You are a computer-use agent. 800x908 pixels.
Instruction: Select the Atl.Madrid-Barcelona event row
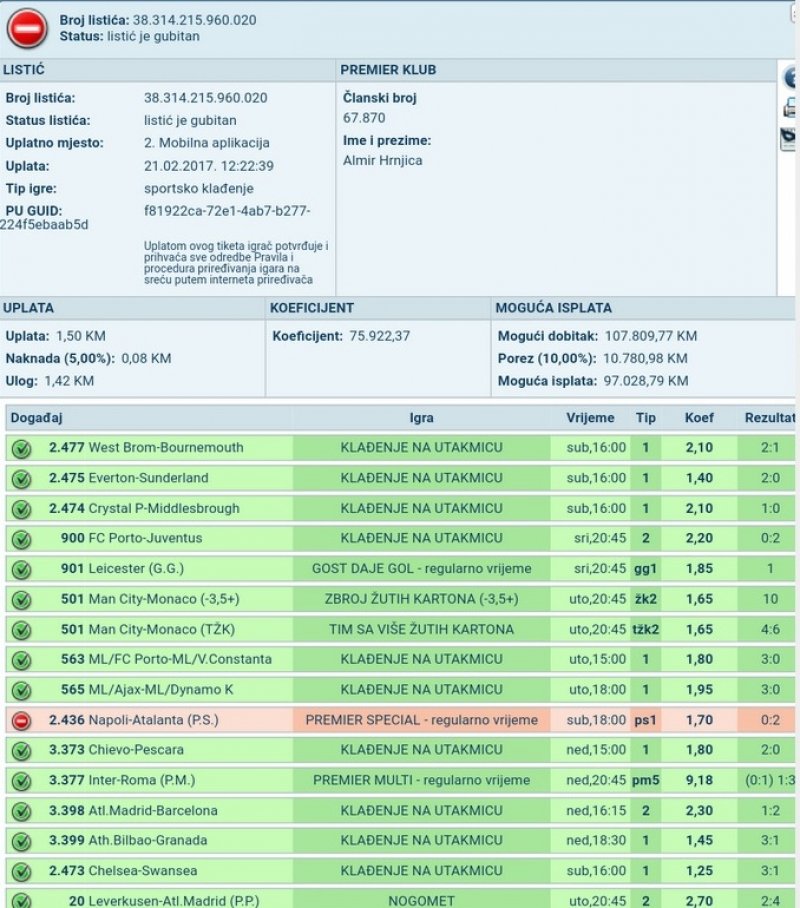[x=153, y=811]
